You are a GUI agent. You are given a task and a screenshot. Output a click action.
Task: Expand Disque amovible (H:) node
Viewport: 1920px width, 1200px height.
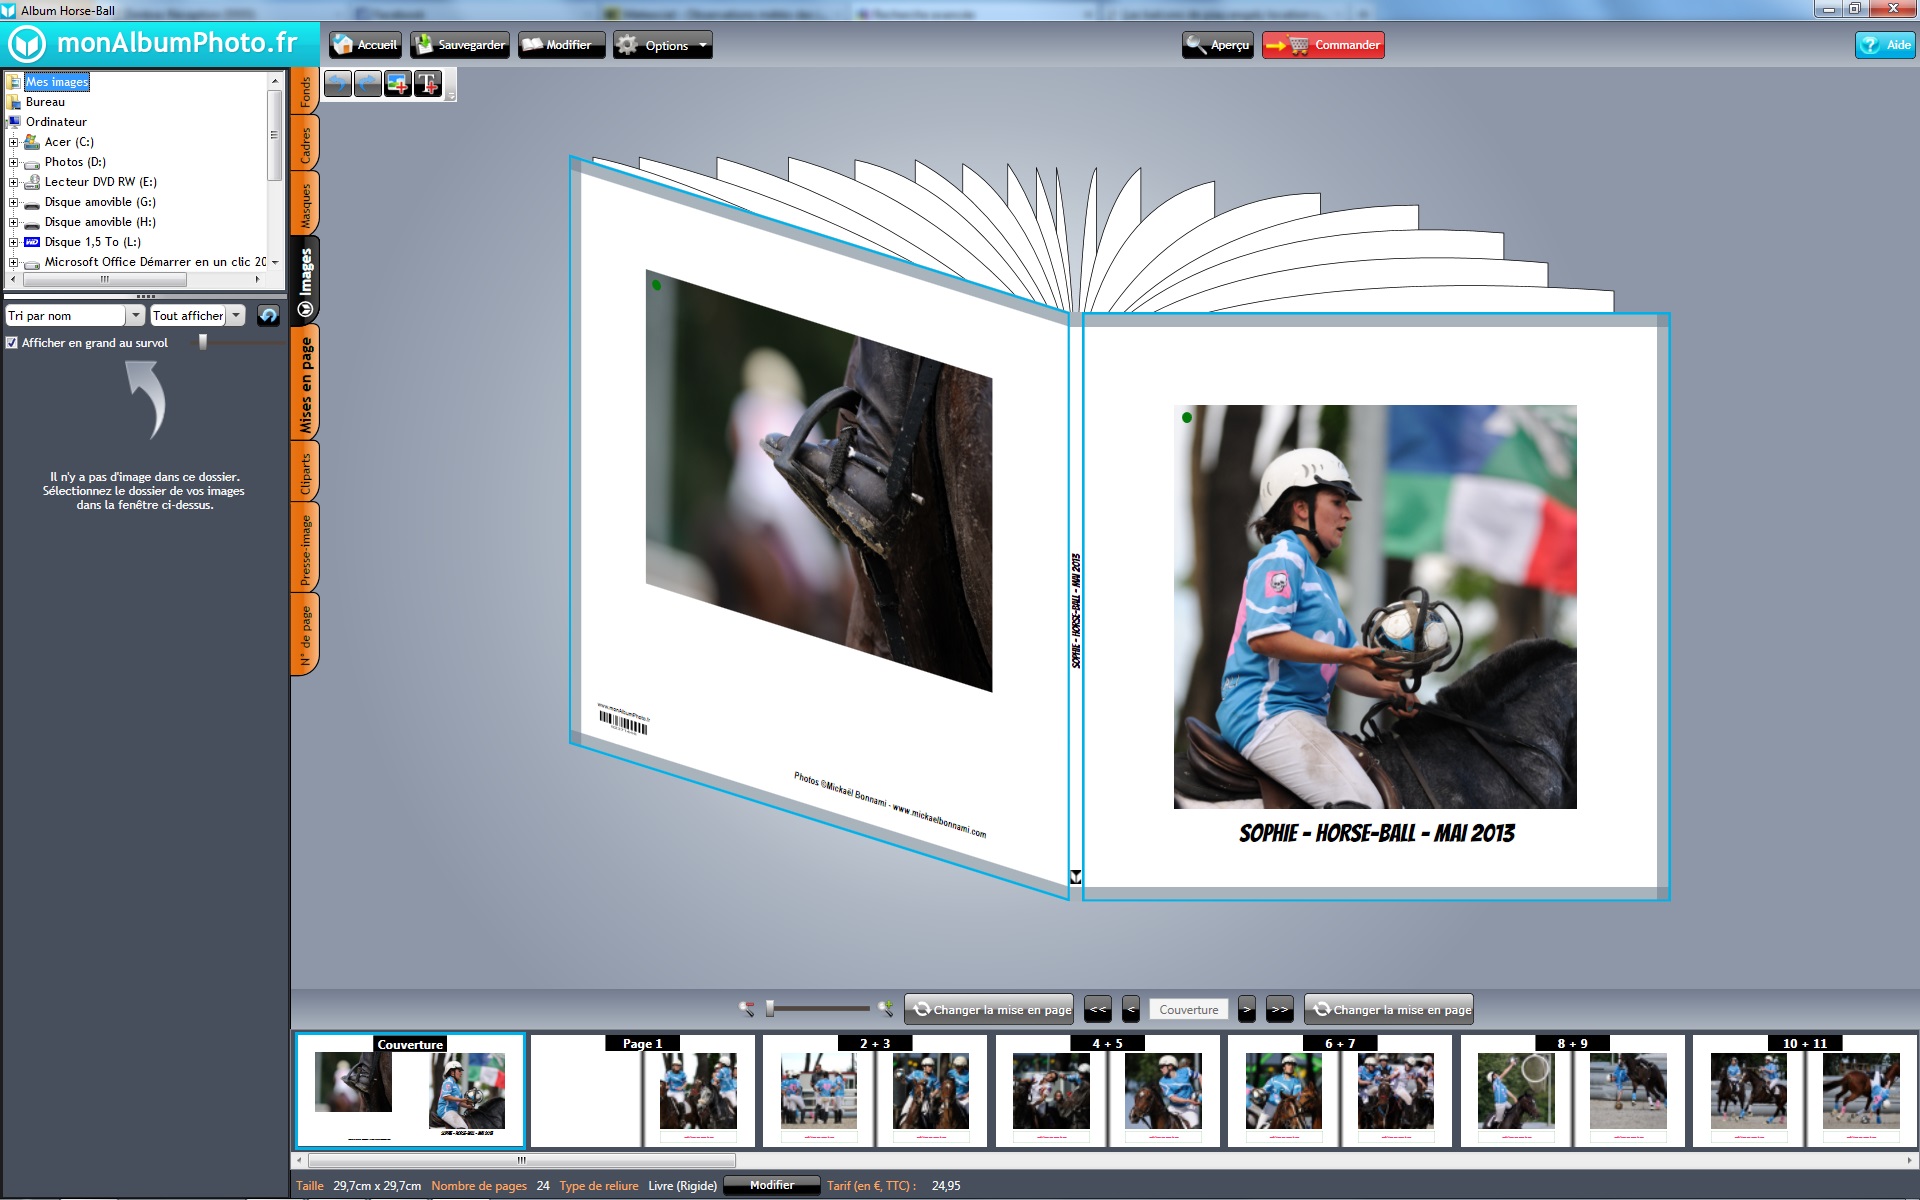coord(13,222)
